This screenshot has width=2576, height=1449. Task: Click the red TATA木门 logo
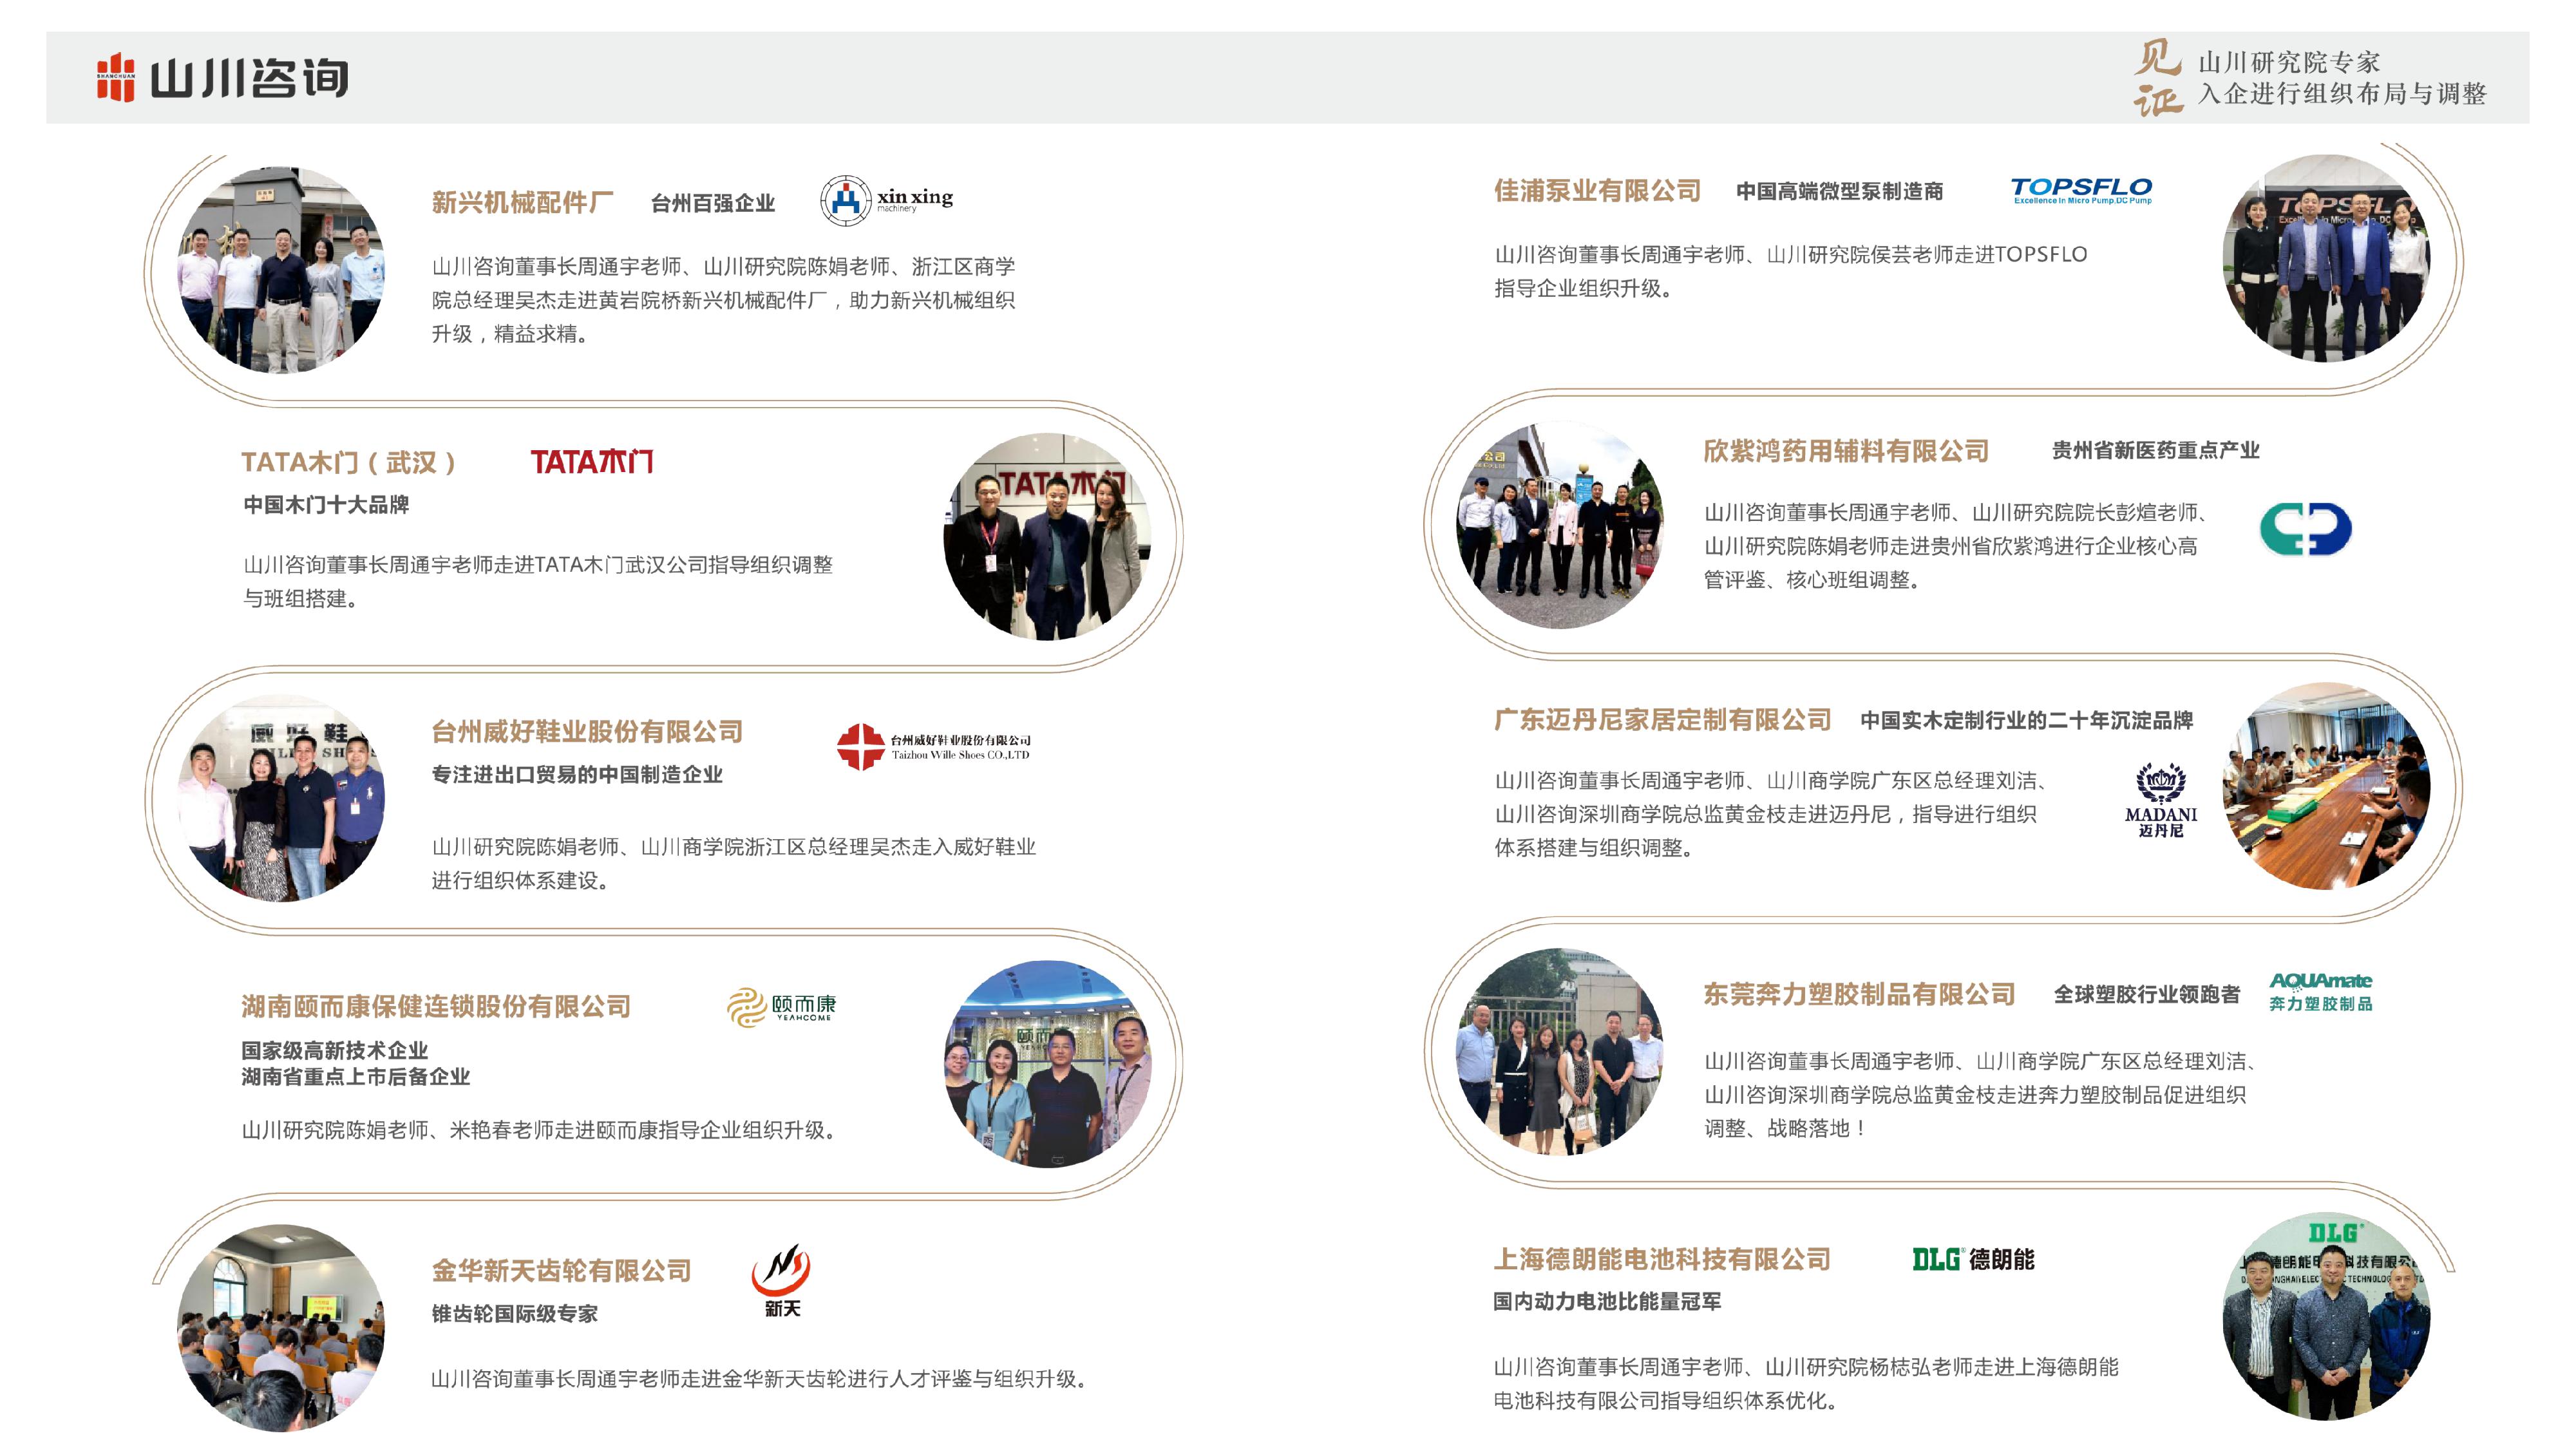[591, 461]
